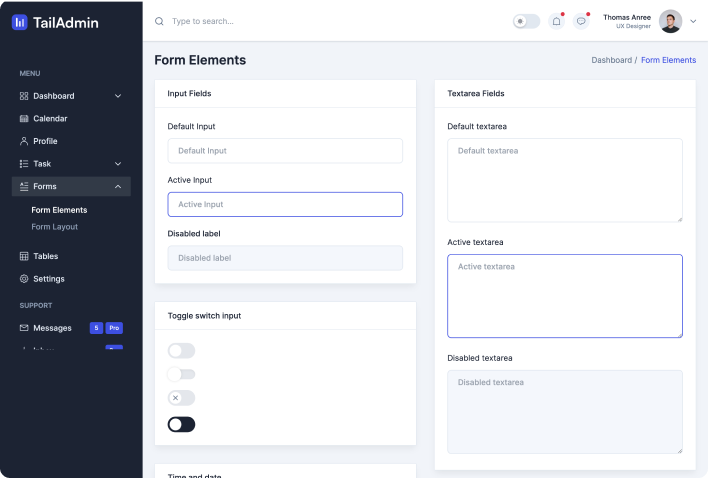708x478 pixels.
Task: Open Messages in the Support section
Action: (52, 328)
